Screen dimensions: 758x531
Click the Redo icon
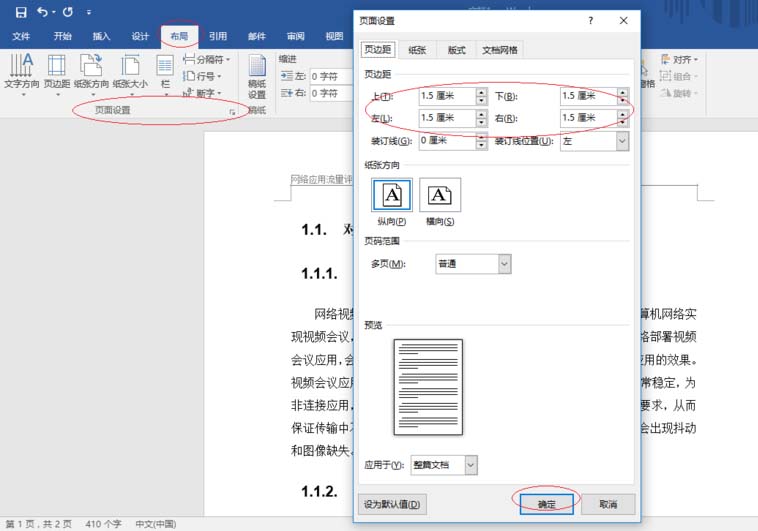click(x=68, y=12)
